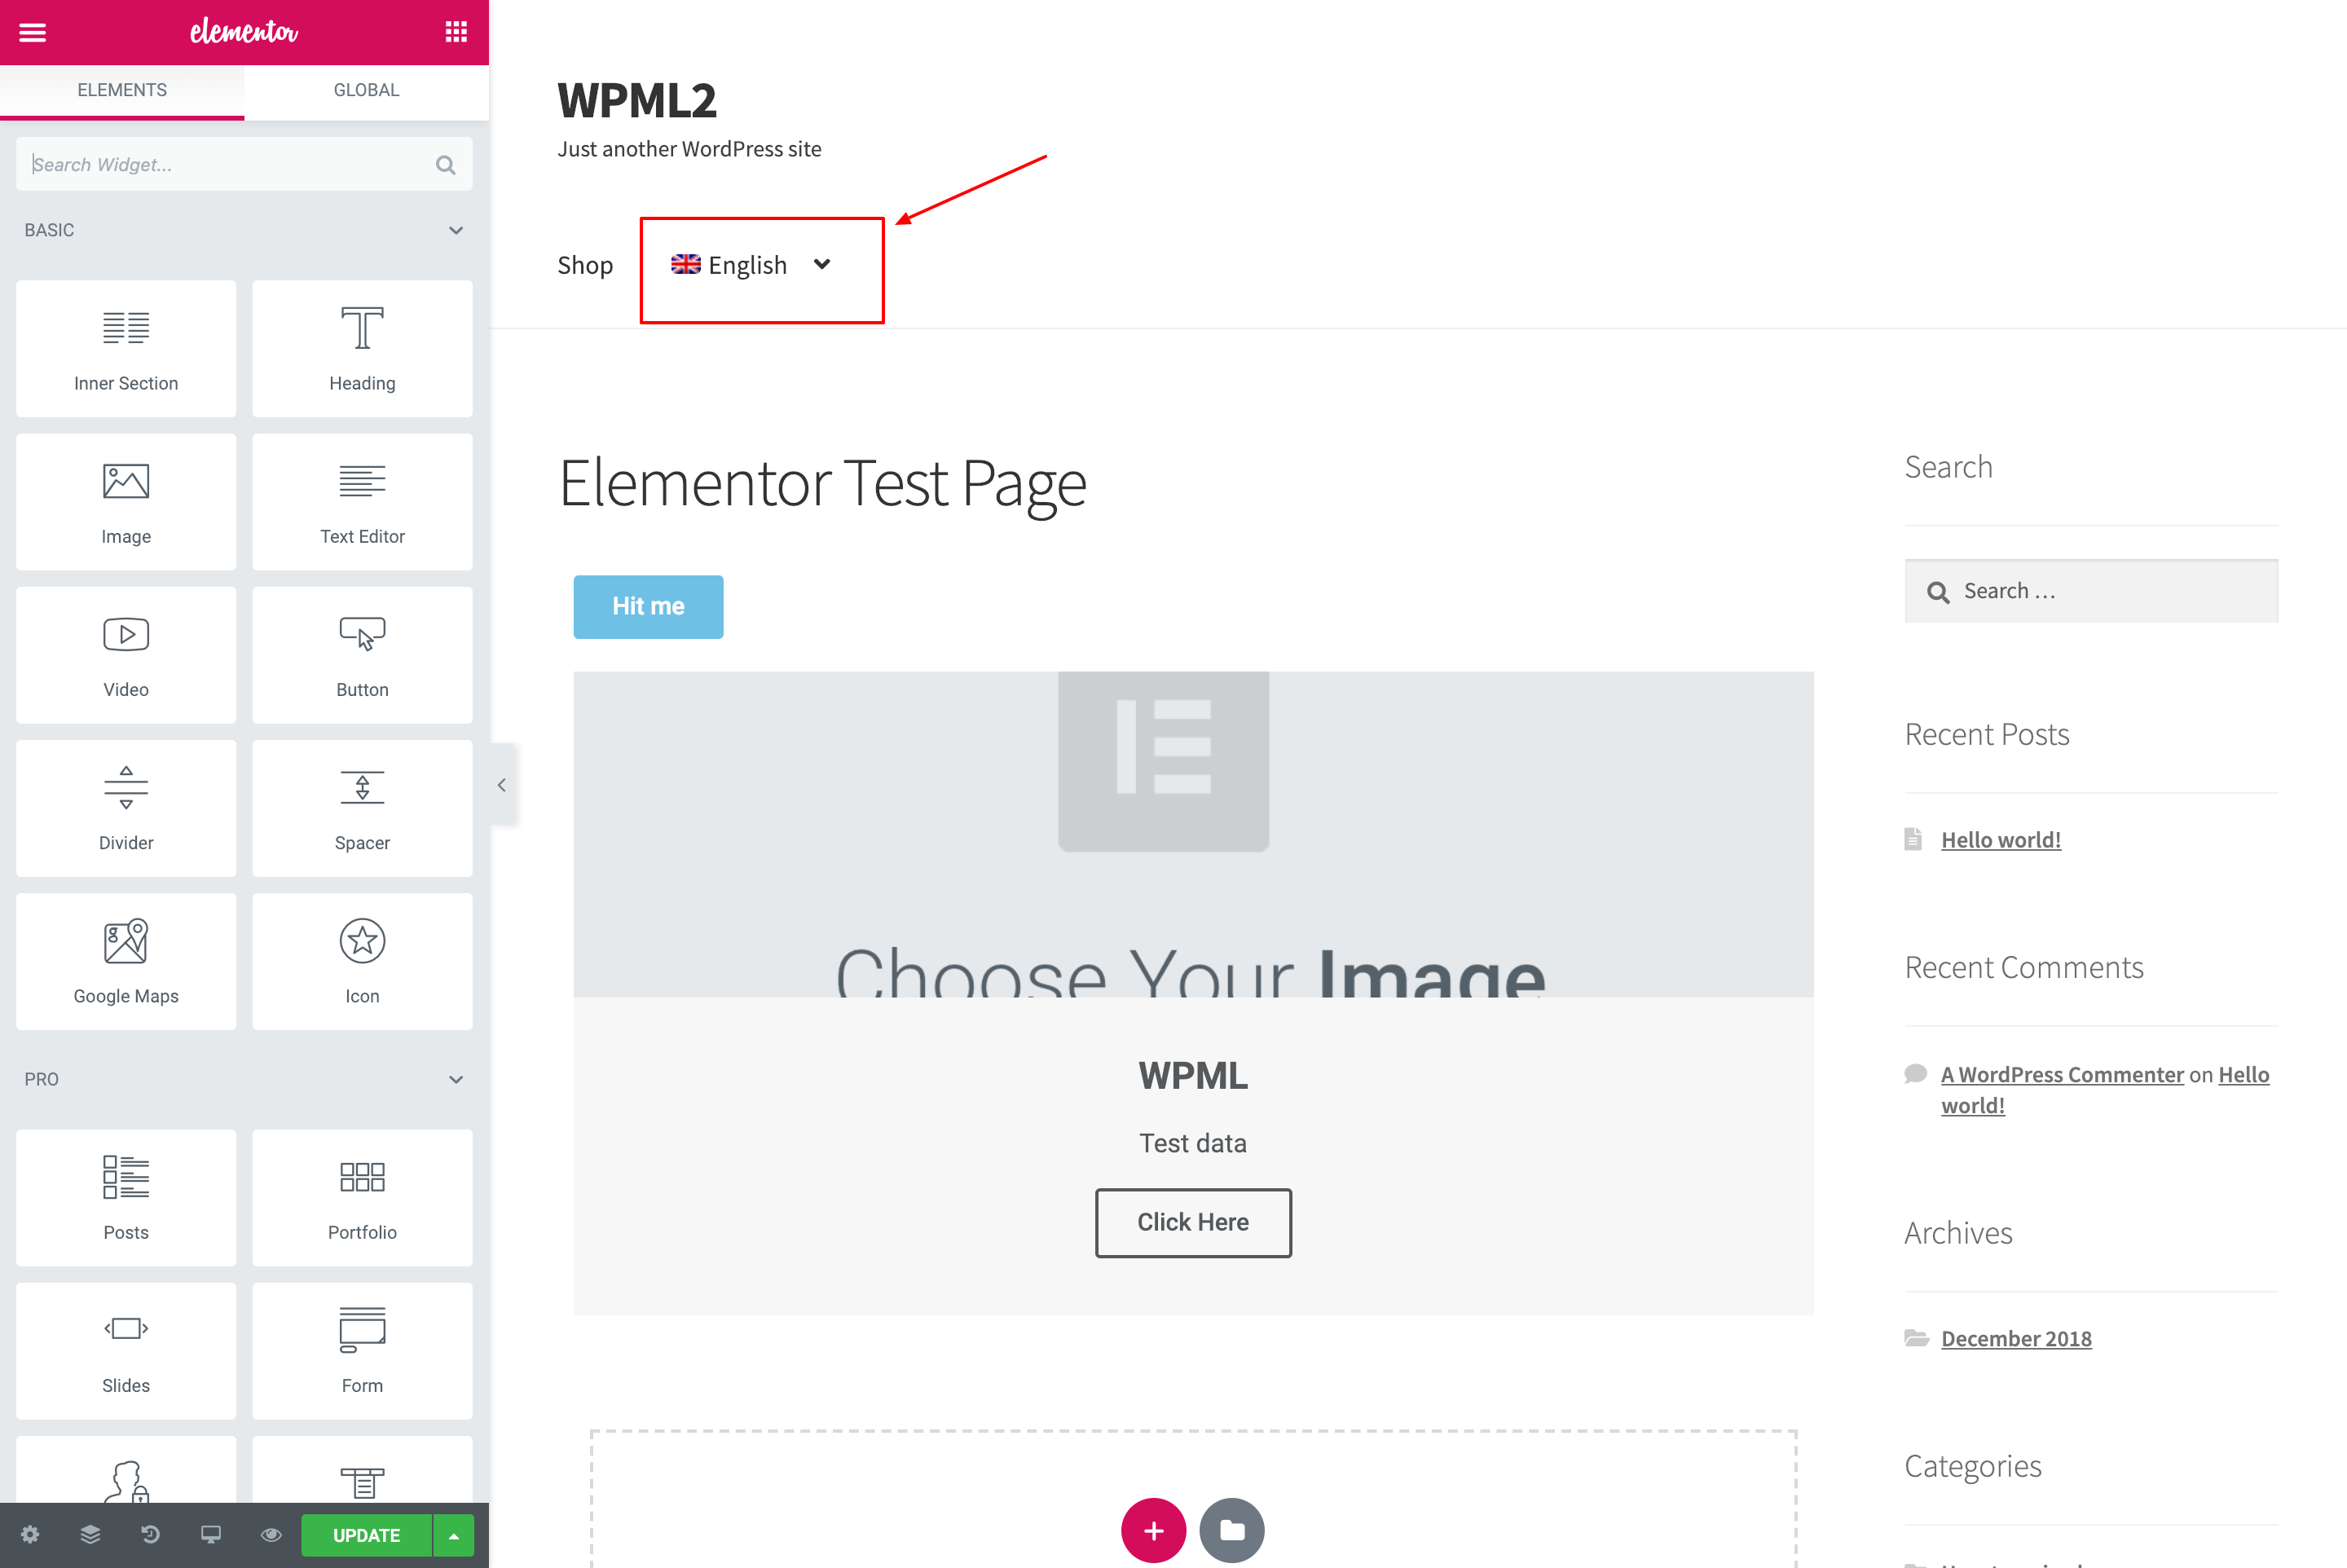Toggle the responsive mode icon

(210, 1535)
